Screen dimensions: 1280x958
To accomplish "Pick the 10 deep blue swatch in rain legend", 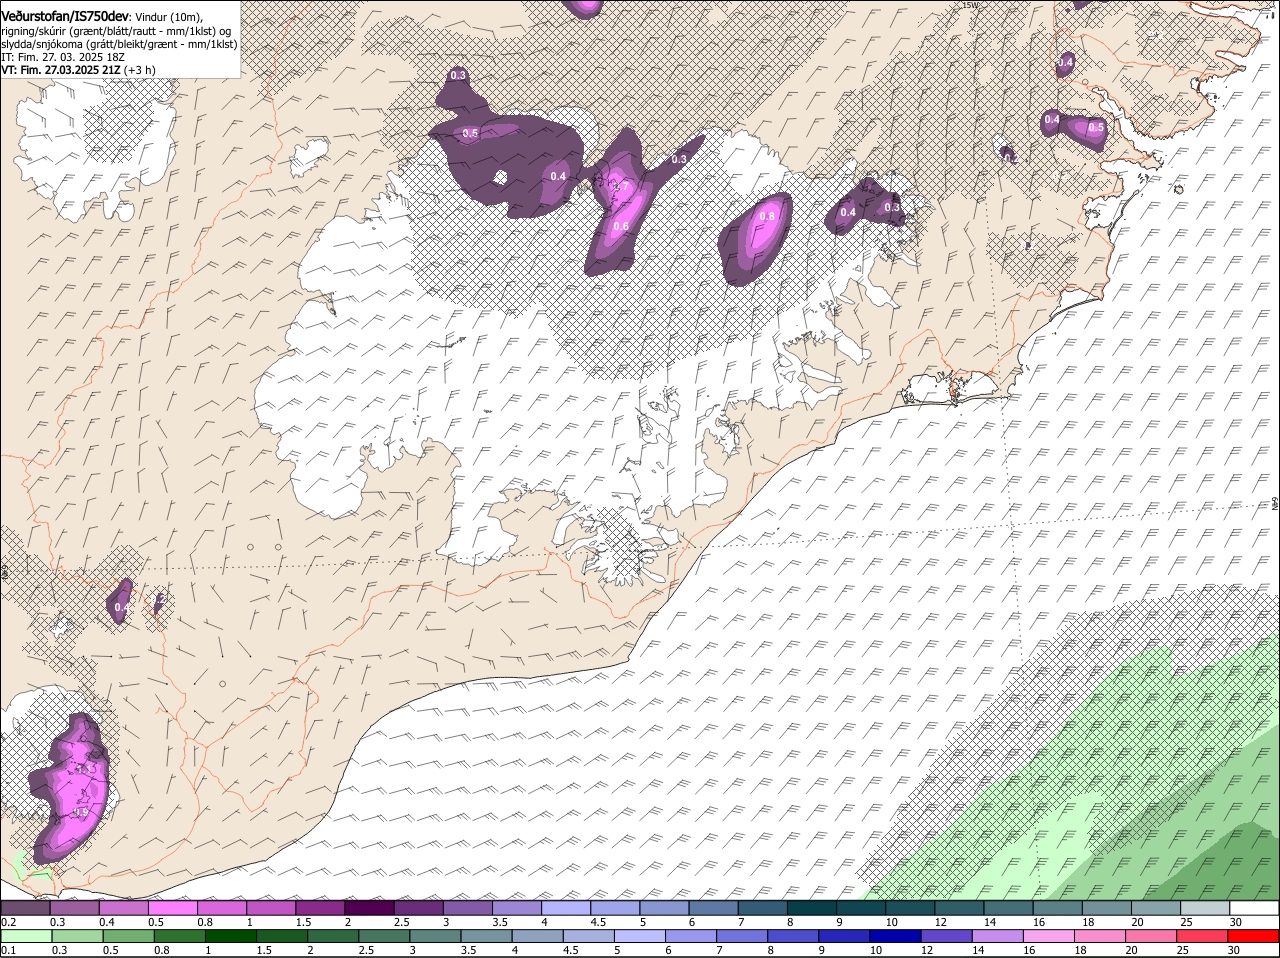I will (896, 936).
